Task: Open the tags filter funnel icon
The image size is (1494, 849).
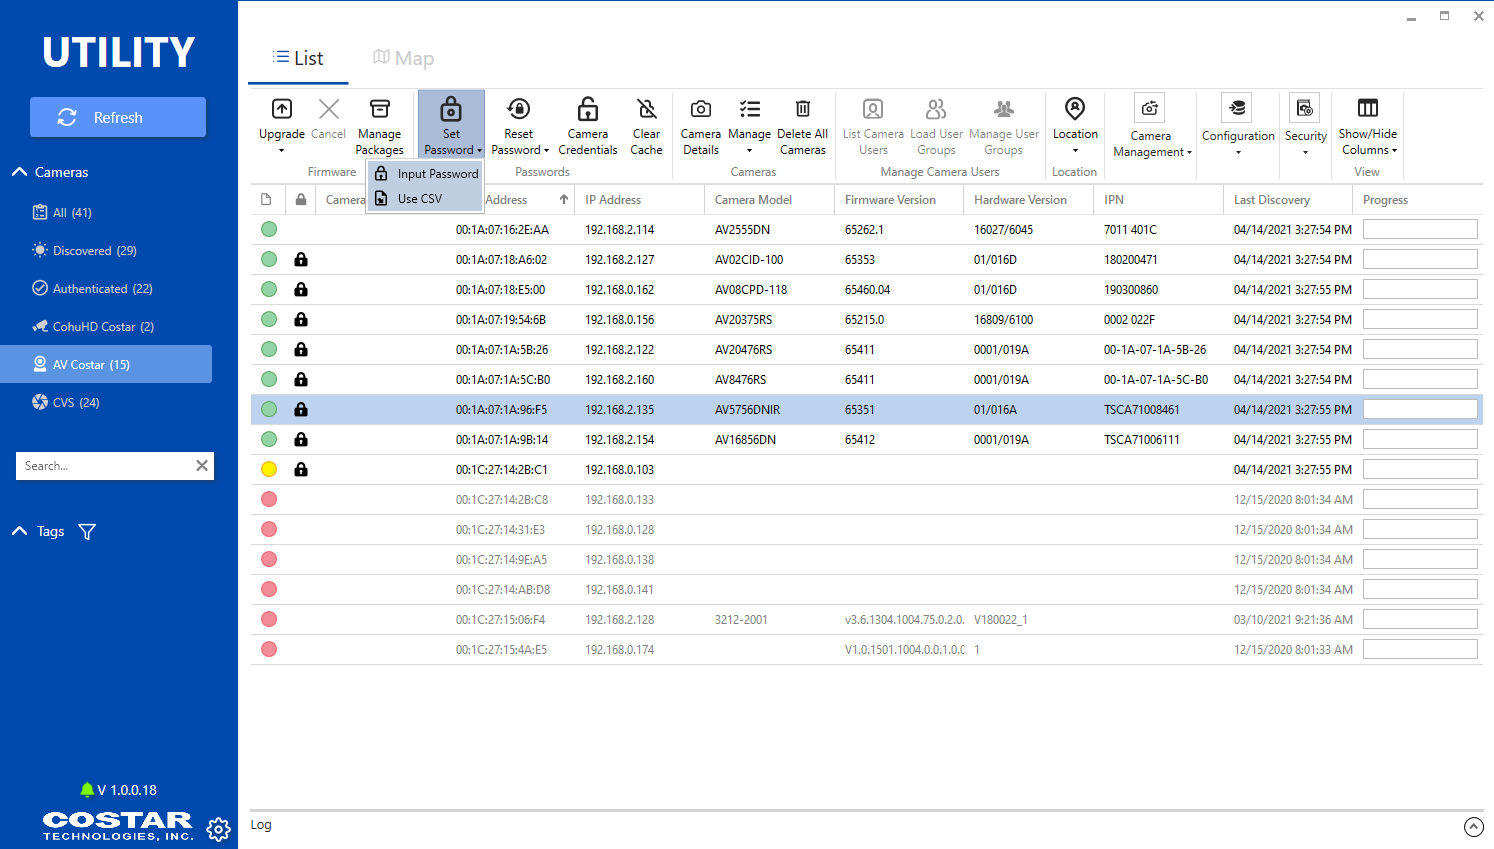Action: point(87,532)
